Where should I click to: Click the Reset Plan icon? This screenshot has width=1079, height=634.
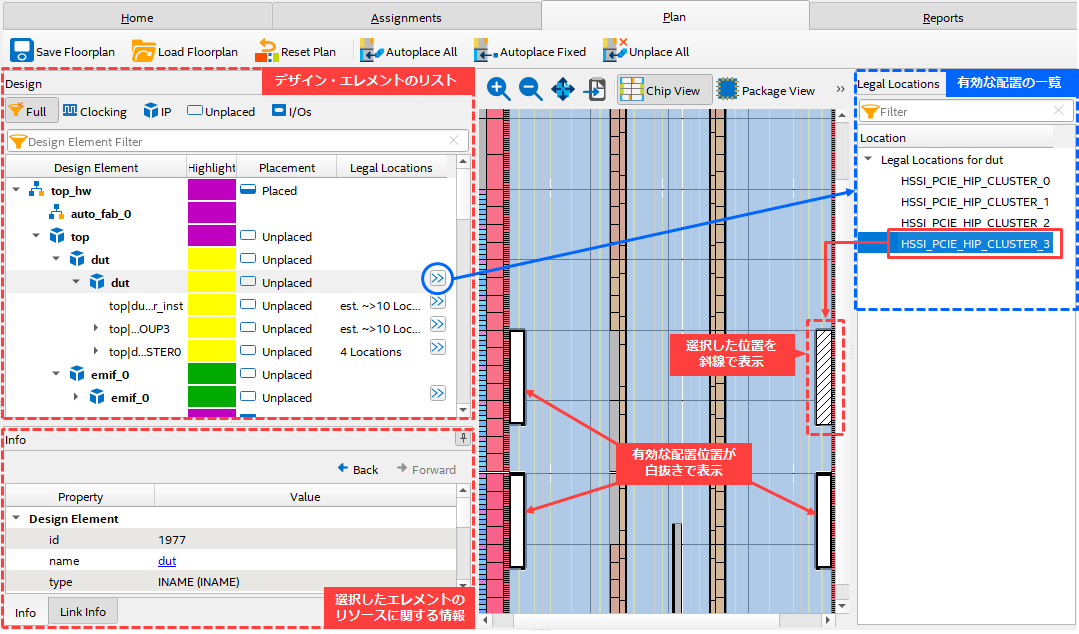266,51
